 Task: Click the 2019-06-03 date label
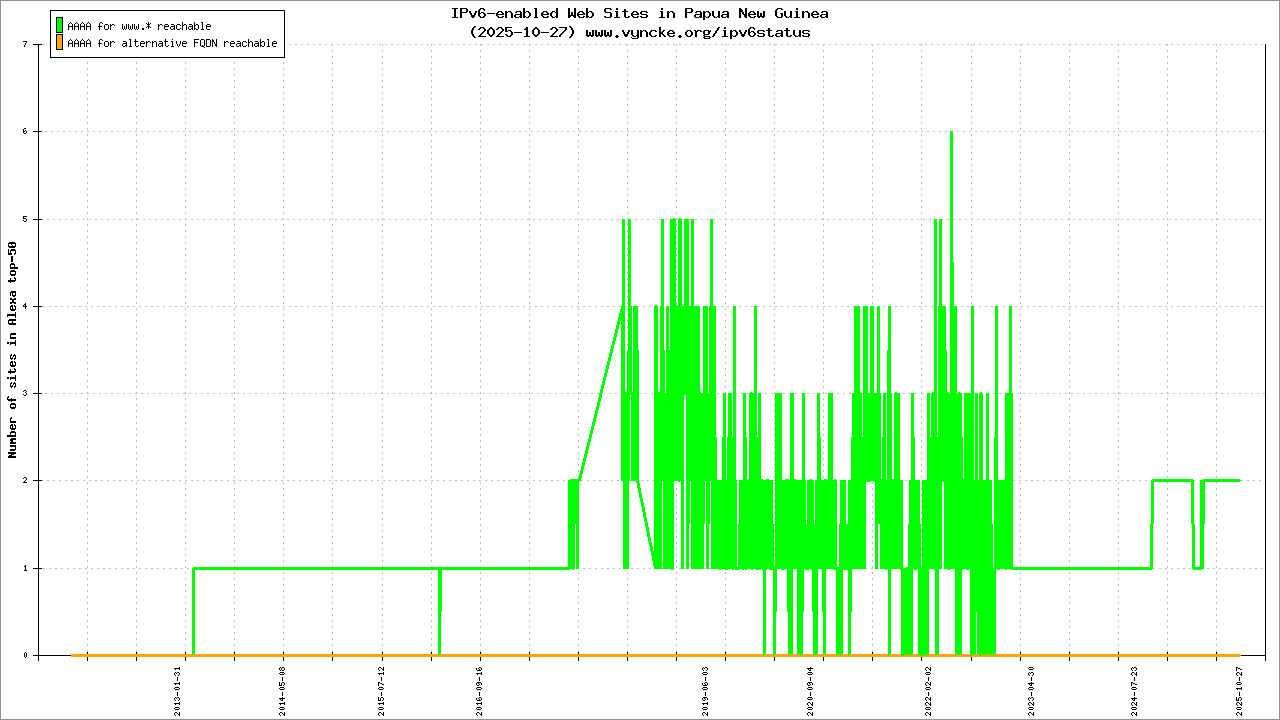(x=706, y=686)
